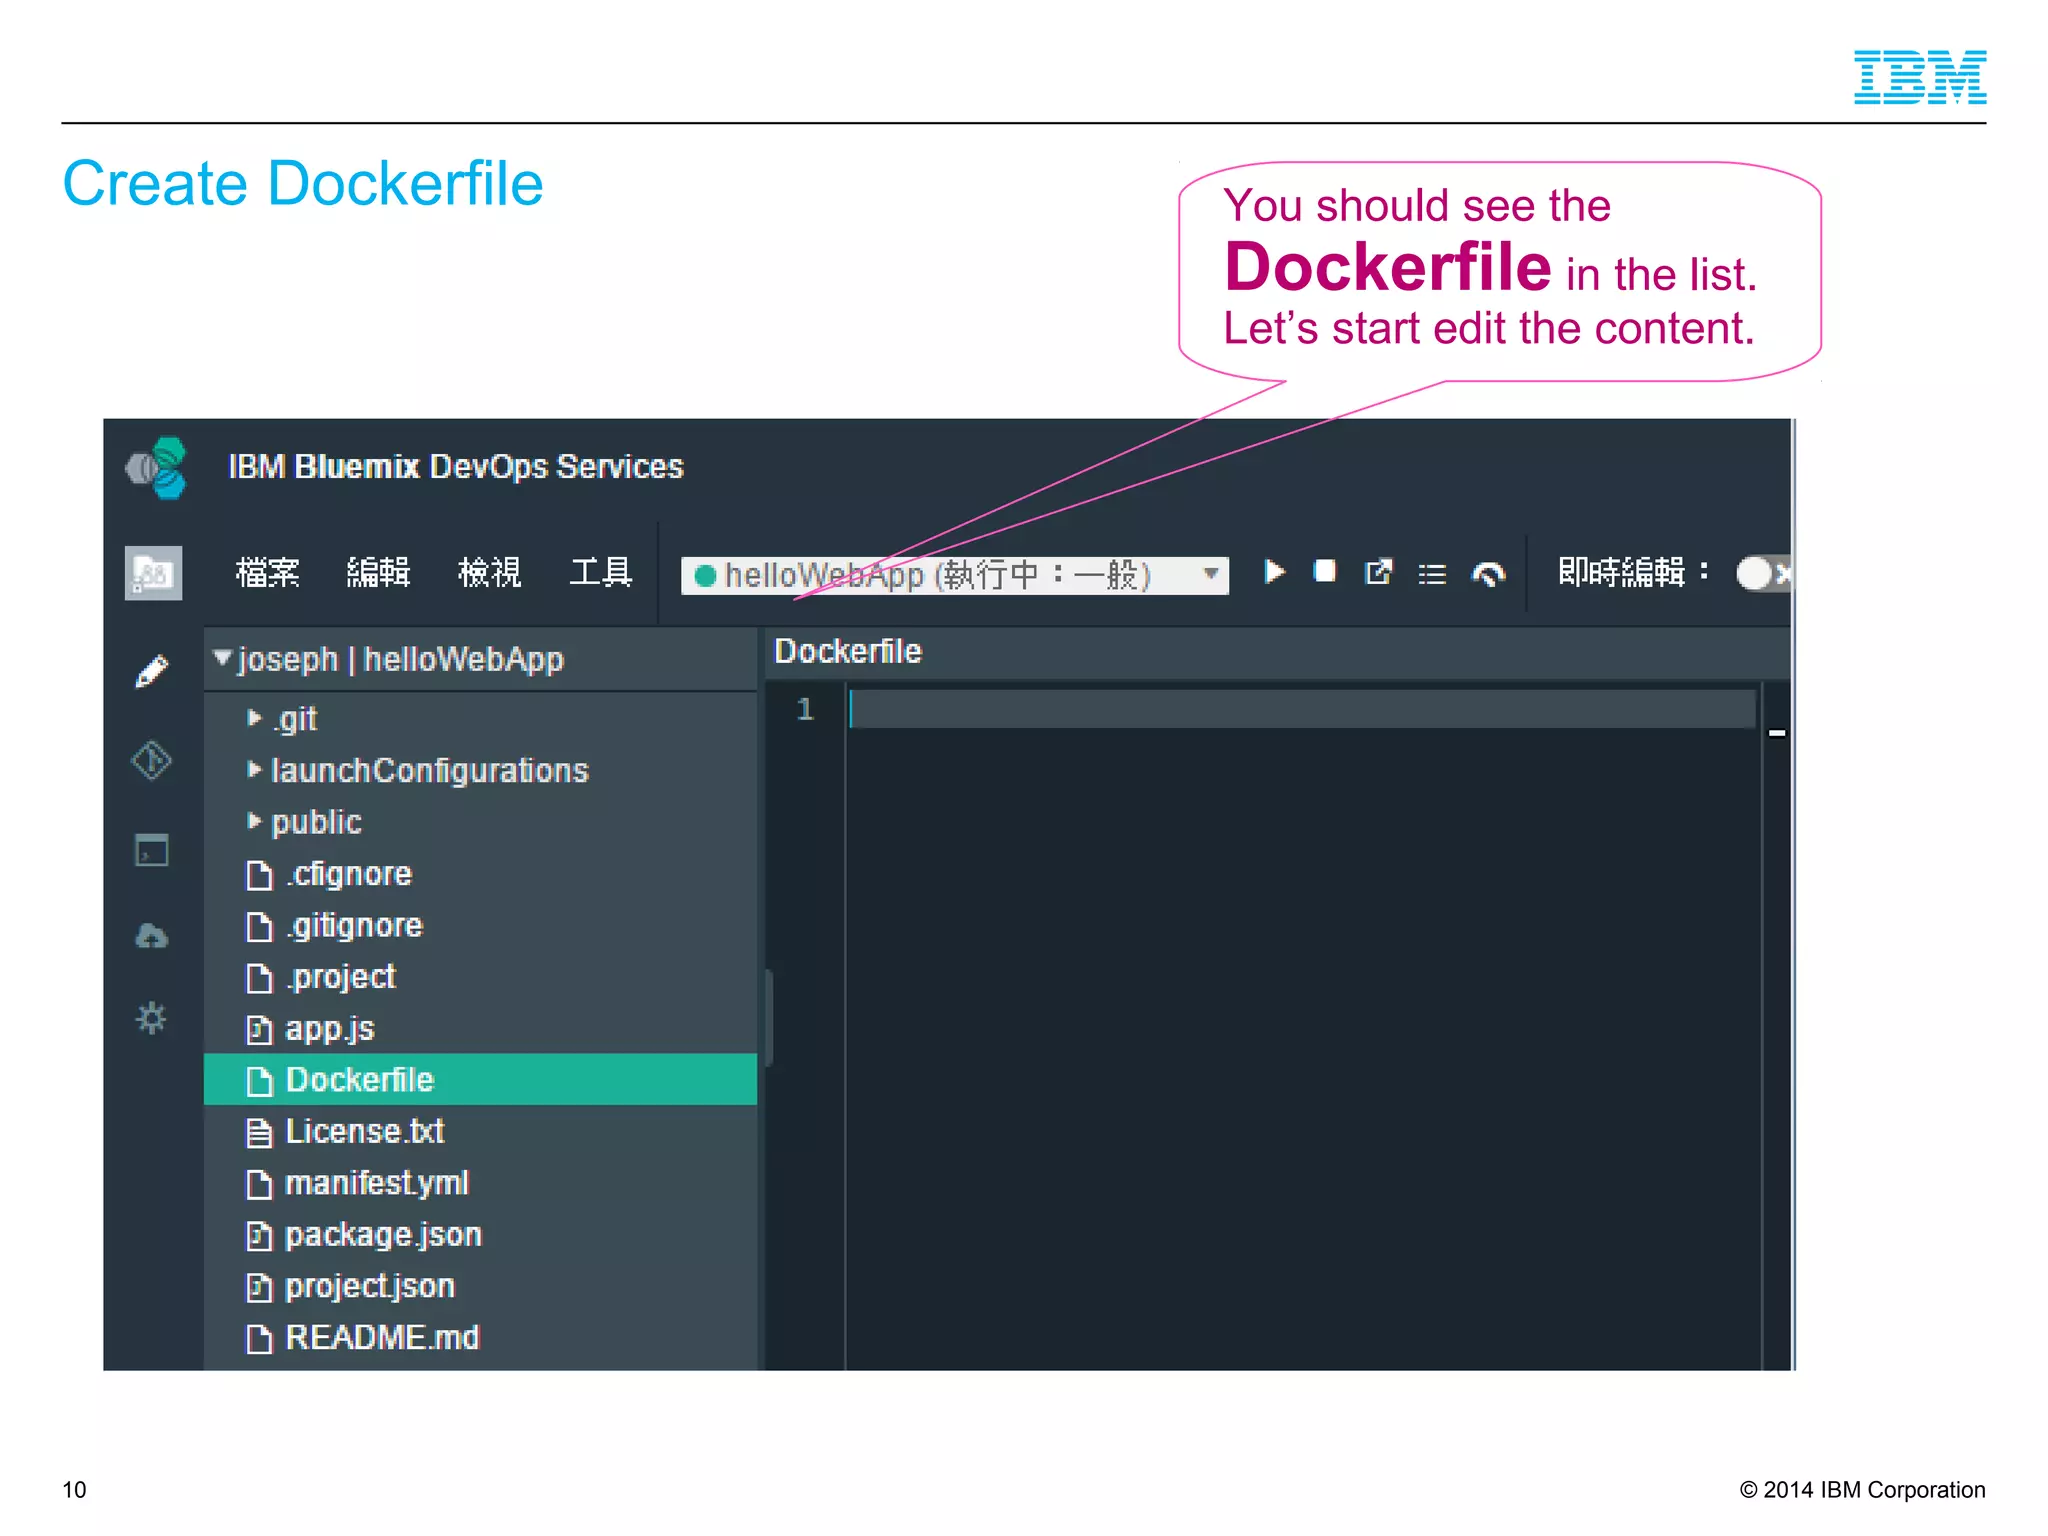2048x1536 pixels.
Task: Open the project dashboard icon in toolbar
Action: click(153, 573)
